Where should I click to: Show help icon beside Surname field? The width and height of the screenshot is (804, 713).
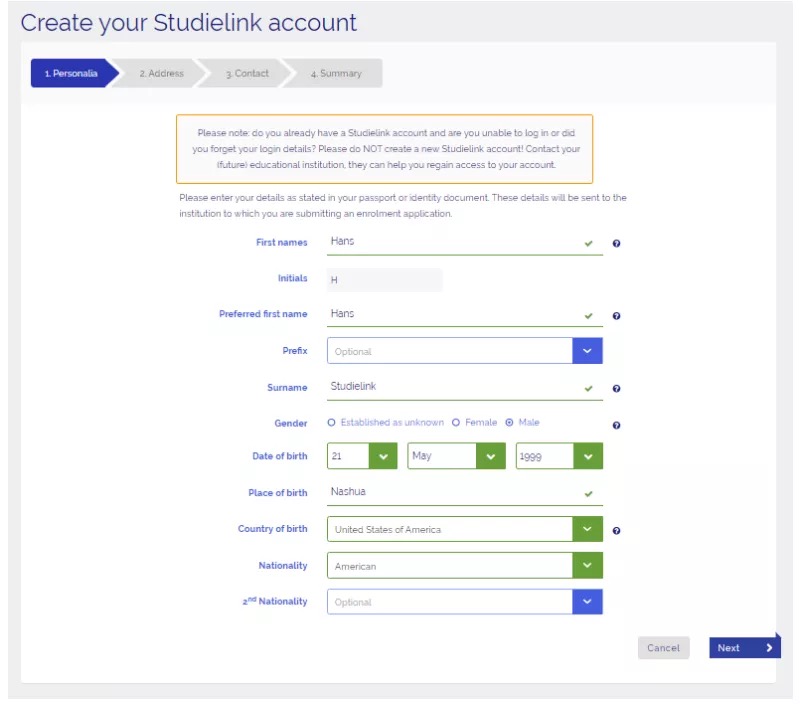click(x=616, y=389)
